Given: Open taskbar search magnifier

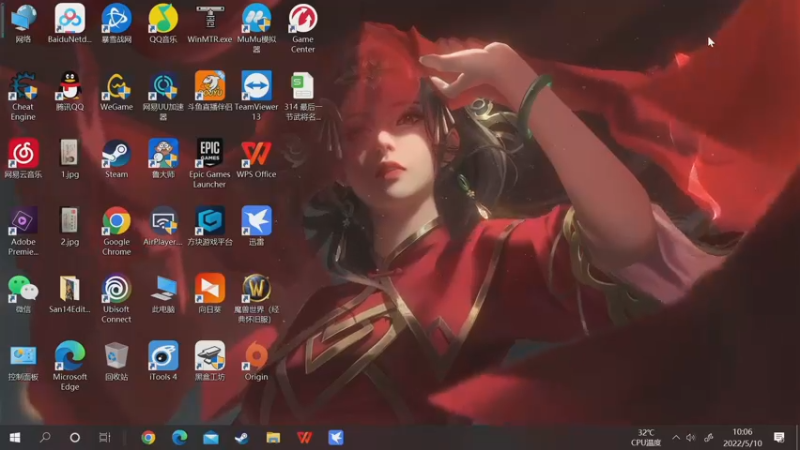Looking at the screenshot, I should tap(45, 437).
